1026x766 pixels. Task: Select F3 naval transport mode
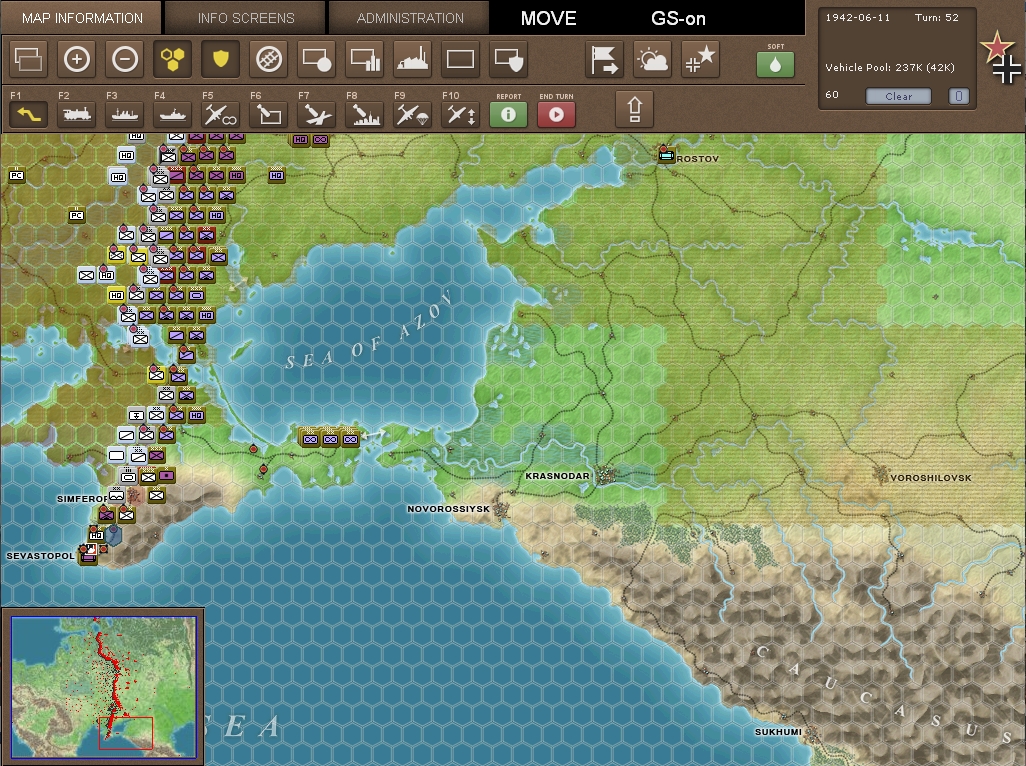(124, 114)
